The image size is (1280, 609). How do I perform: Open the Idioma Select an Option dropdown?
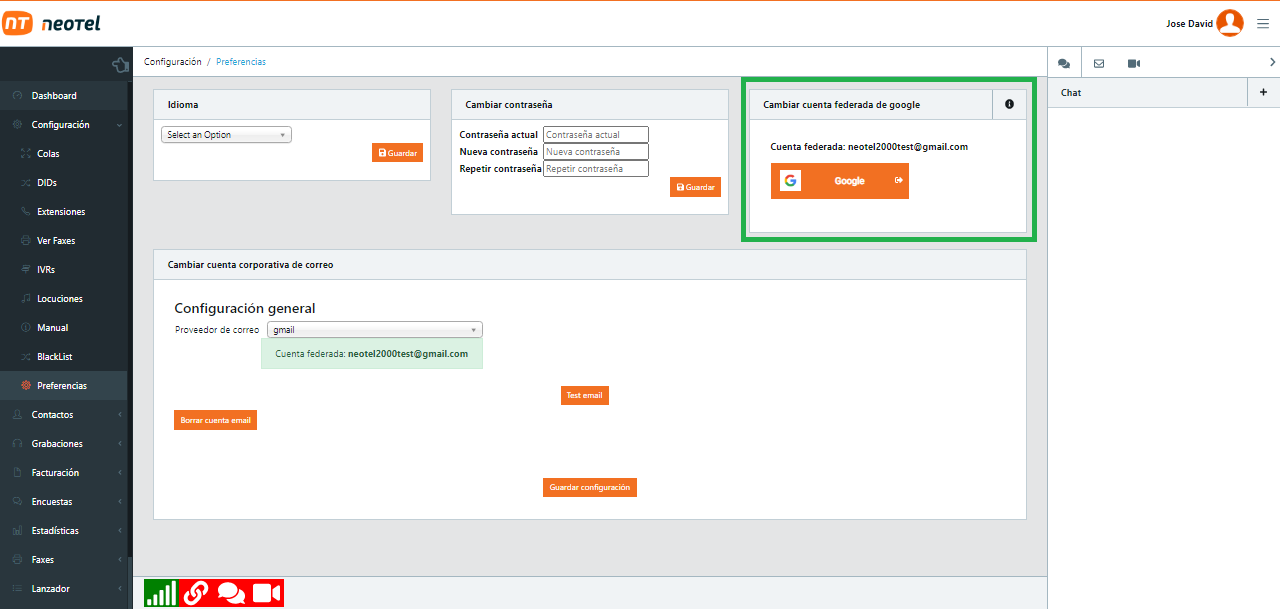226,135
